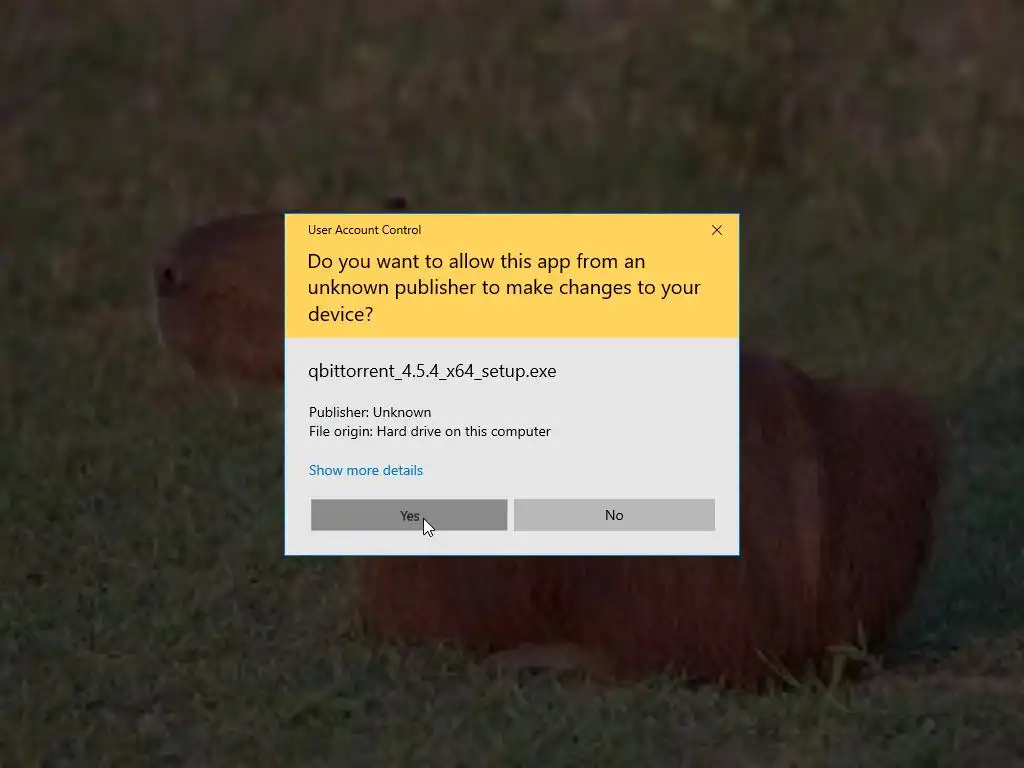This screenshot has height=768, width=1024.
Task: Click the word device? in the heading
Action: [340, 314]
